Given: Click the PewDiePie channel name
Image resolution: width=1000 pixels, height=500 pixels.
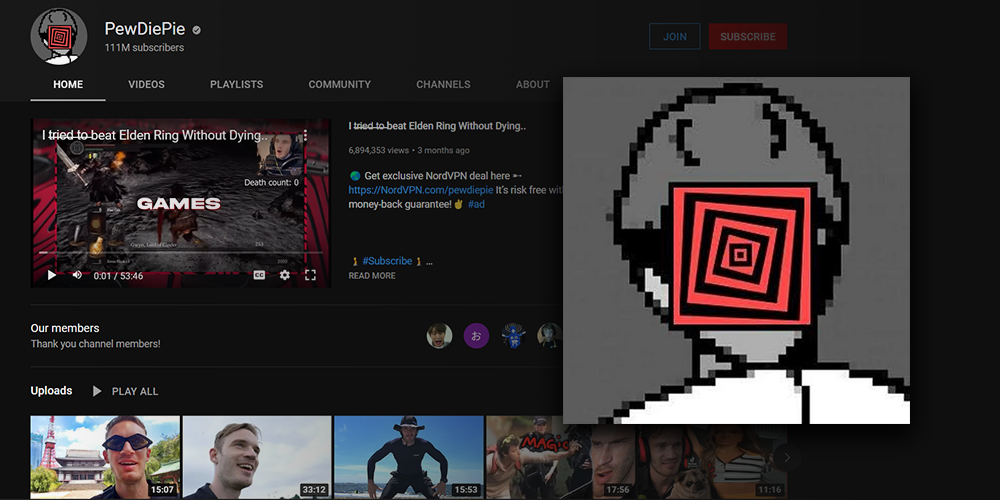Looking at the screenshot, I should [x=146, y=29].
